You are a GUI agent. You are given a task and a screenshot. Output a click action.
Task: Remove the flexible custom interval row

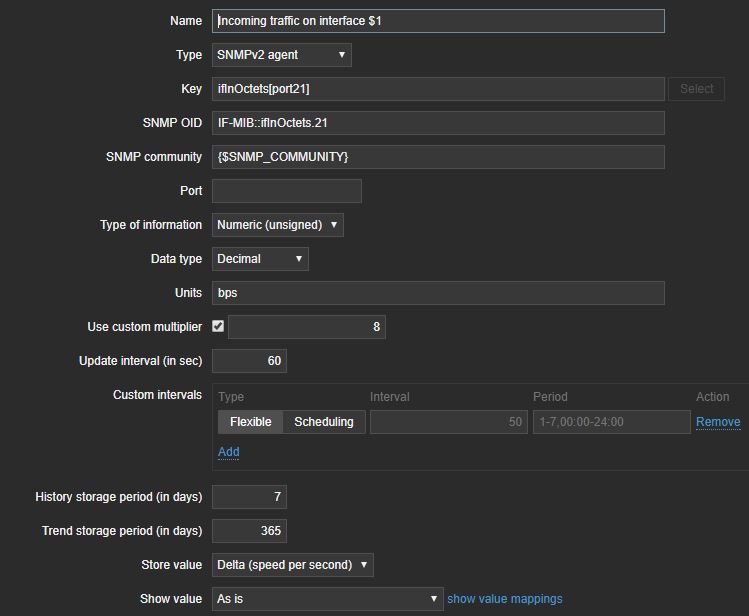(x=718, y=422)
